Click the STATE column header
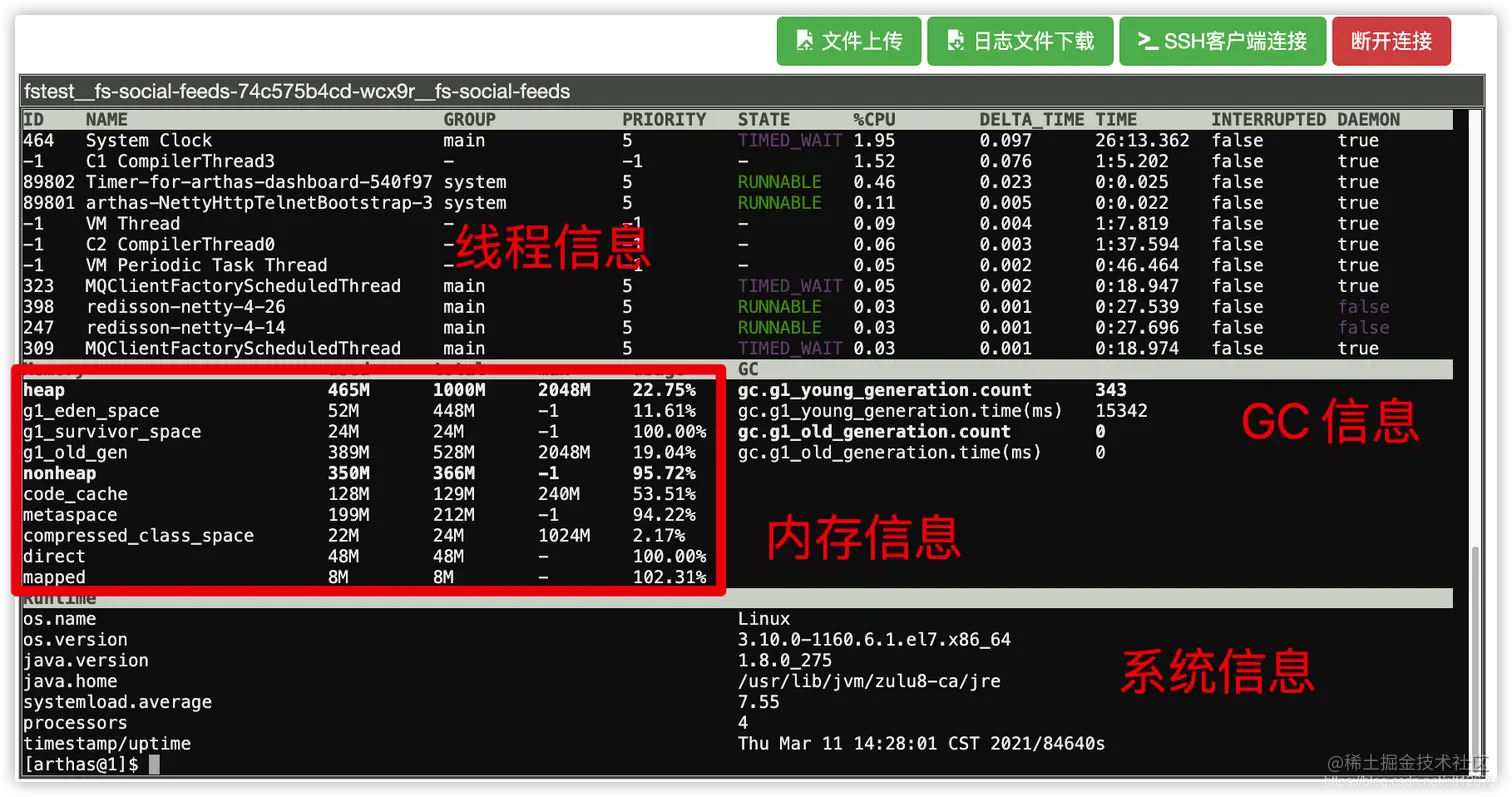This screenshot has height=797, width=1512. [x=764, y=120]
